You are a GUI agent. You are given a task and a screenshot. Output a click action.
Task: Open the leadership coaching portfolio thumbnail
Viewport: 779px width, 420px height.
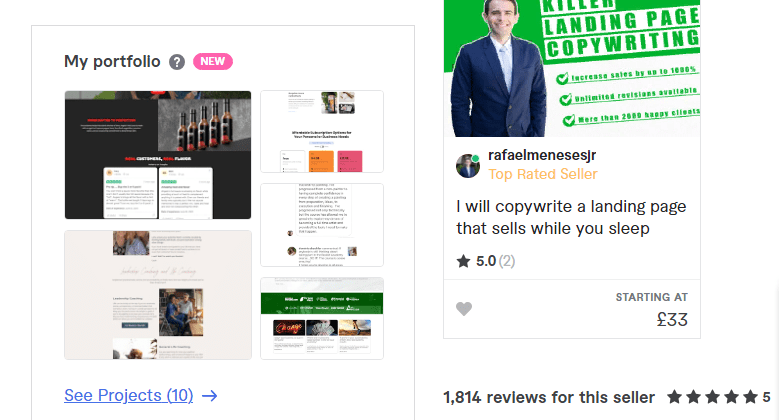158,295
